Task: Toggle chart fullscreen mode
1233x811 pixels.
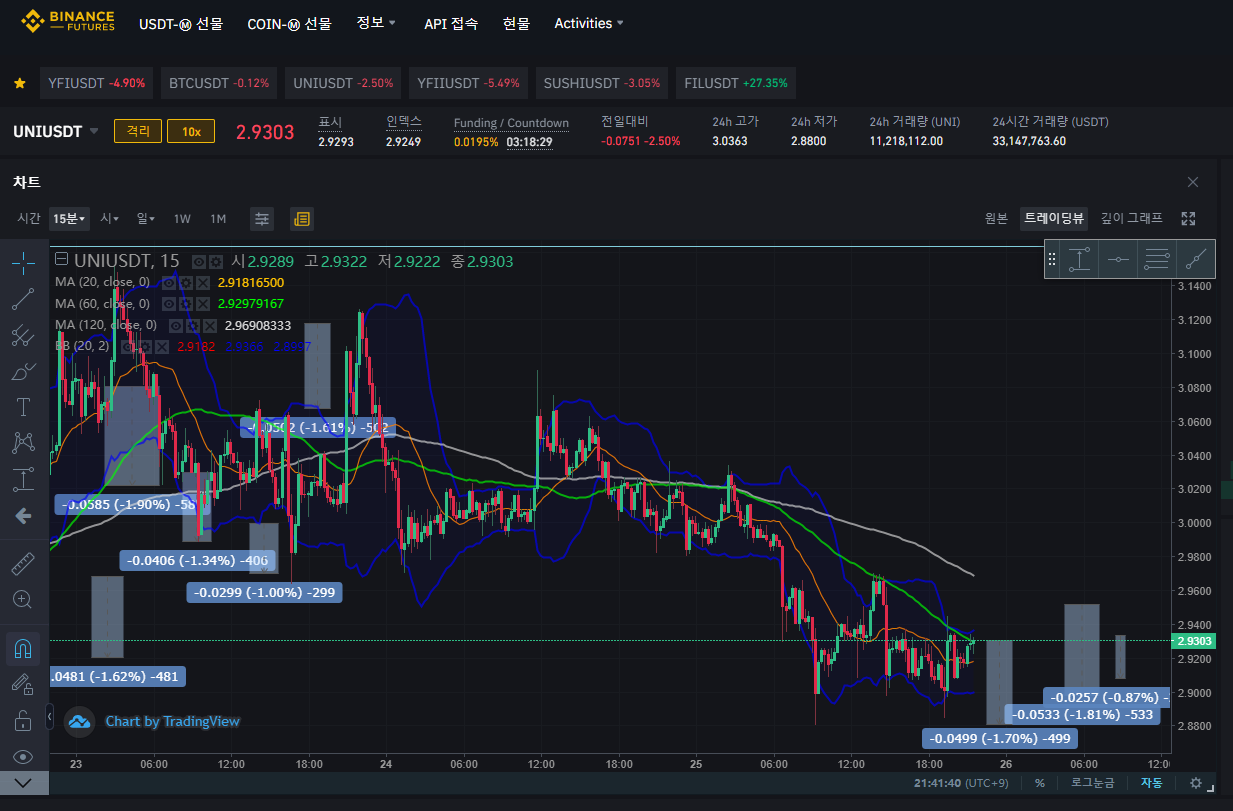Action: tap(1188, 218)
